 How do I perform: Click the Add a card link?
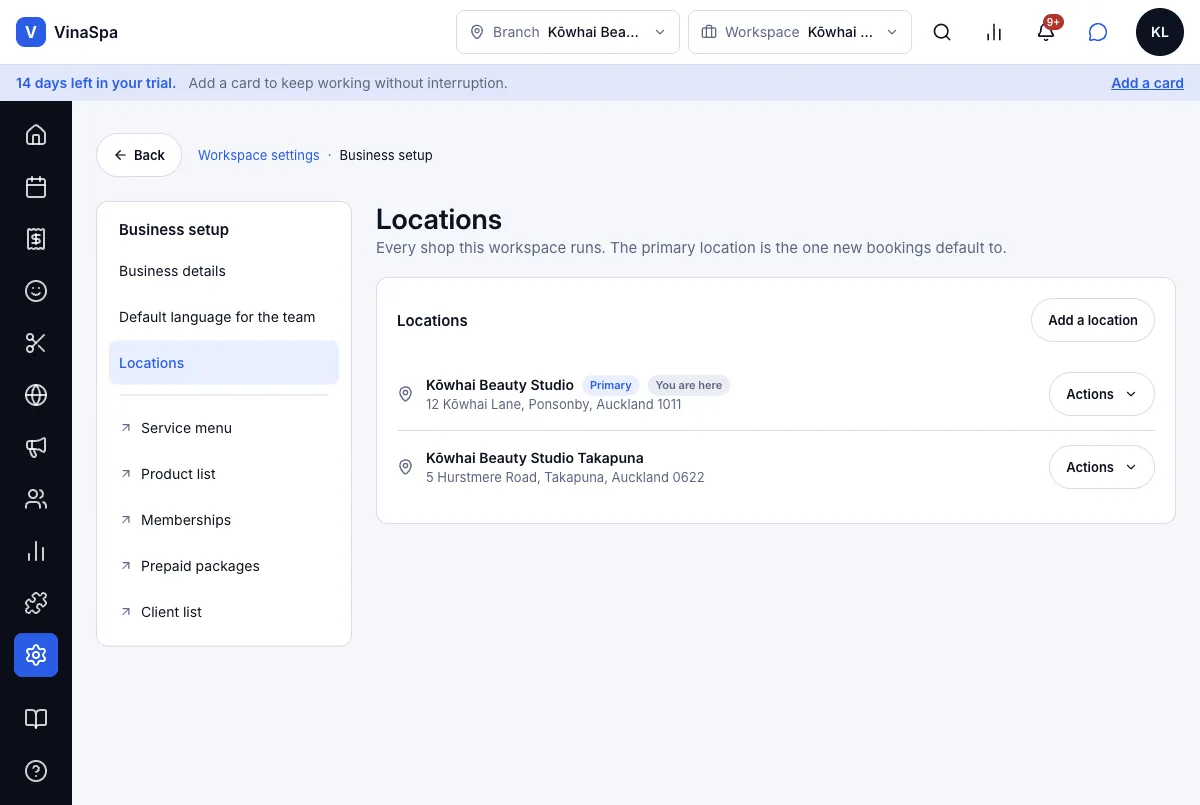tap(1147, 83)
